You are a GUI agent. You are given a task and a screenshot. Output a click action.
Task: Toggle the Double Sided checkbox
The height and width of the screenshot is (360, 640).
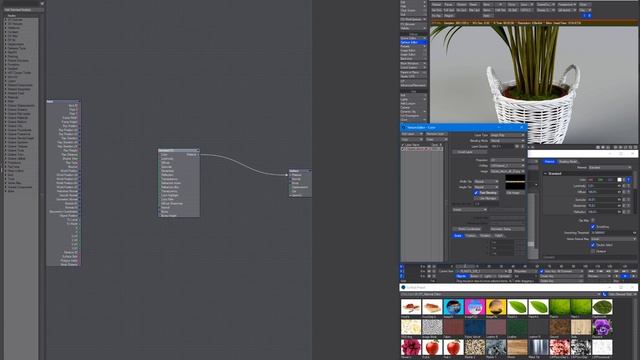pos(593,245)
